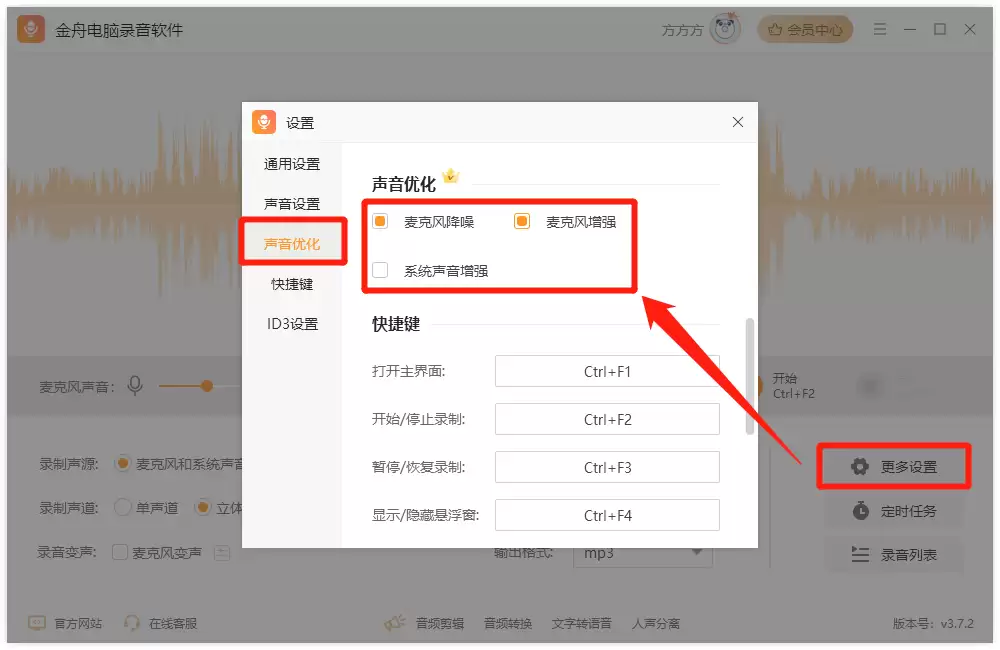
Task: Click the 更多设置 gear button
Action: tap(894, 466)
